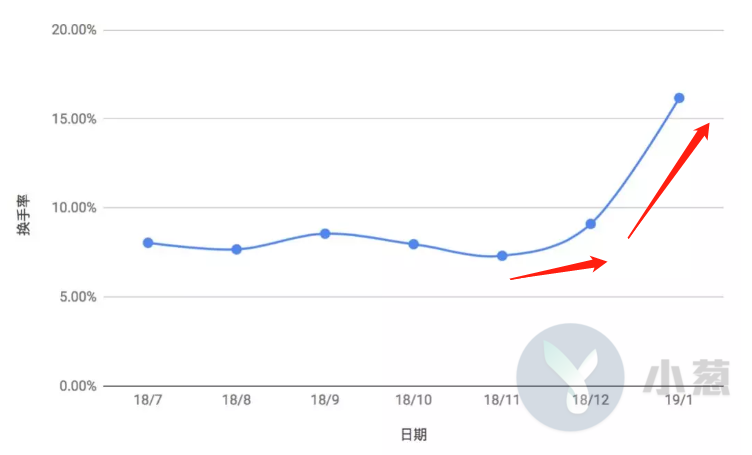Click the 5.00% y-axis label

coord(76,297)
